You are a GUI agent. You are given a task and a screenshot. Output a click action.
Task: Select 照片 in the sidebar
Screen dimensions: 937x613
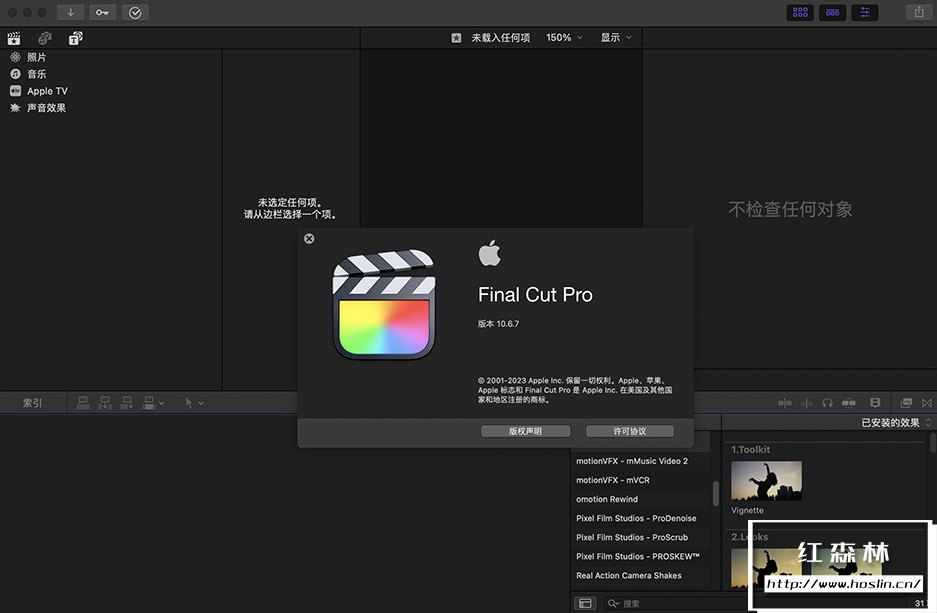[x=36, y=57]
